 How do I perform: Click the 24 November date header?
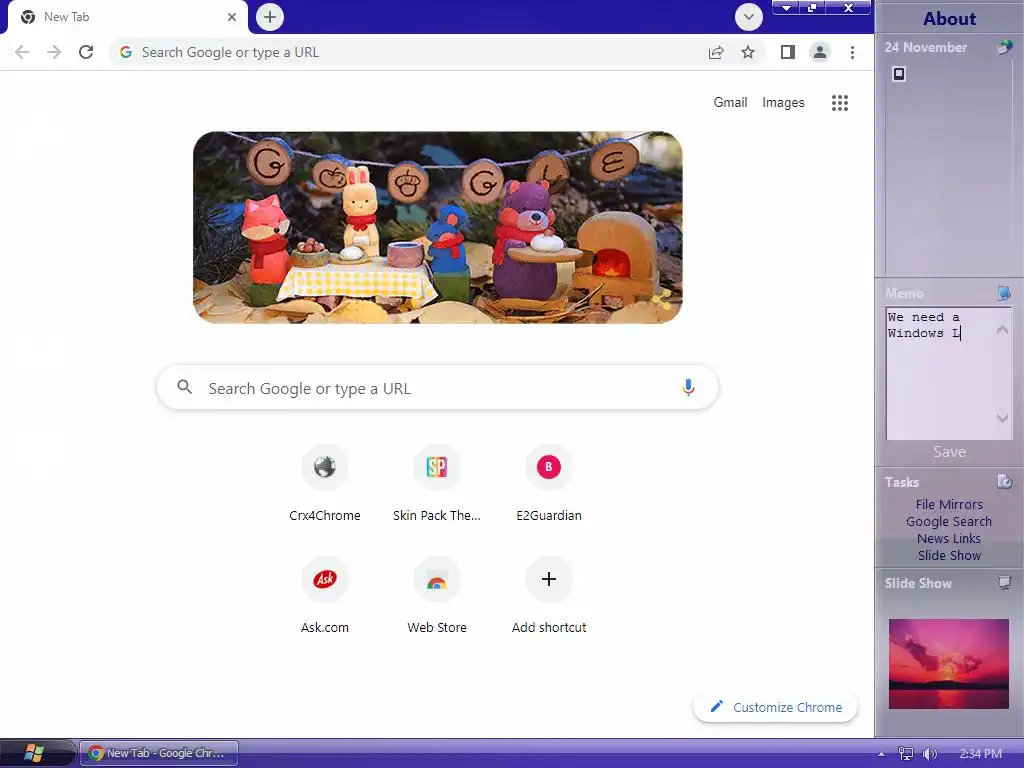coord(926,47)
